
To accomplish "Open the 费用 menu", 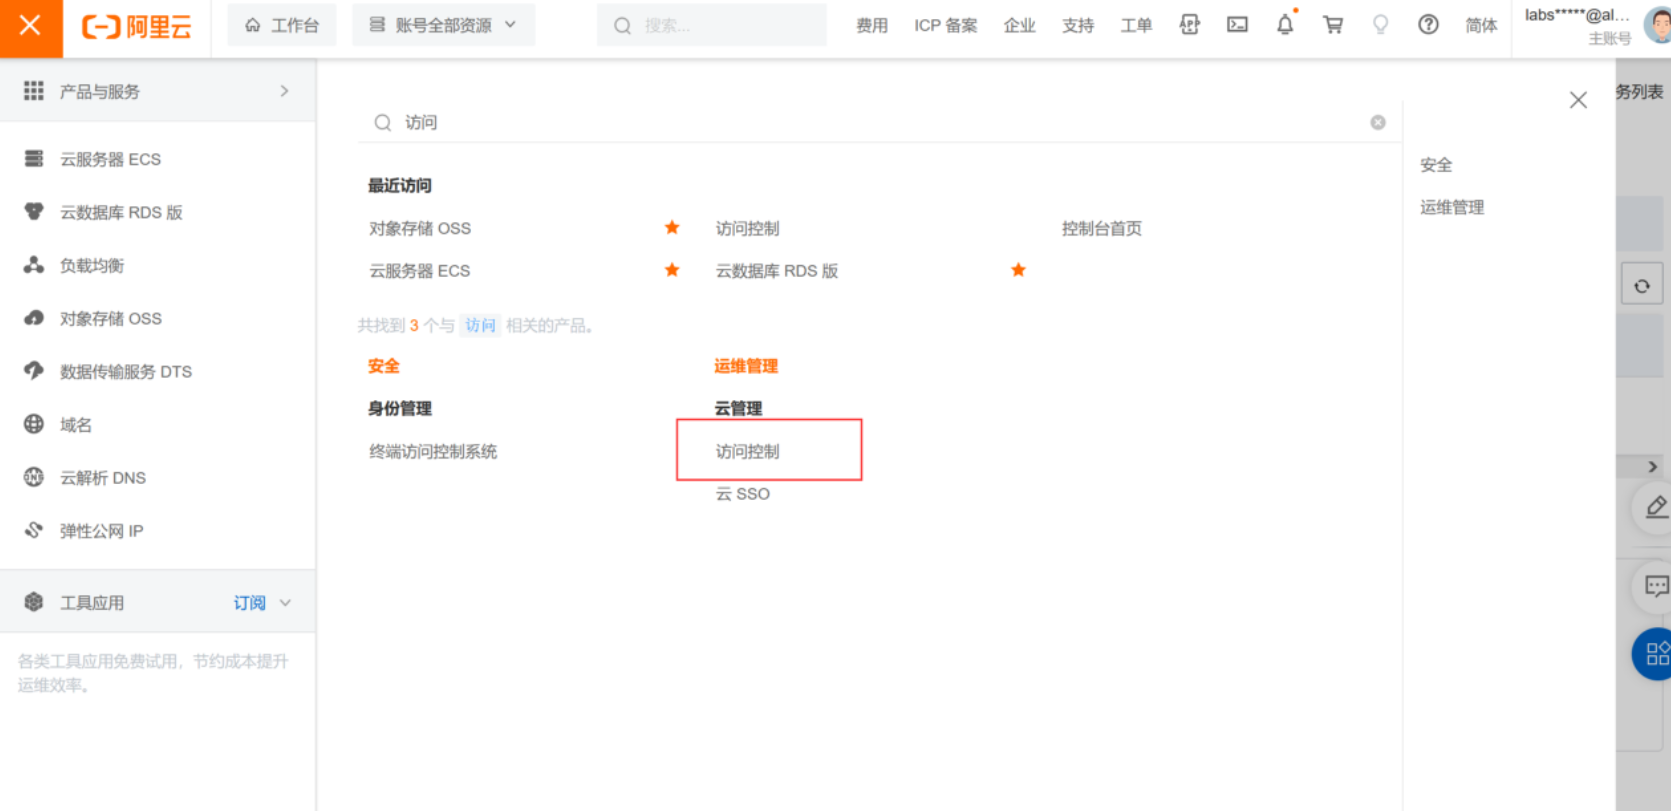I will tap(872, 25).
